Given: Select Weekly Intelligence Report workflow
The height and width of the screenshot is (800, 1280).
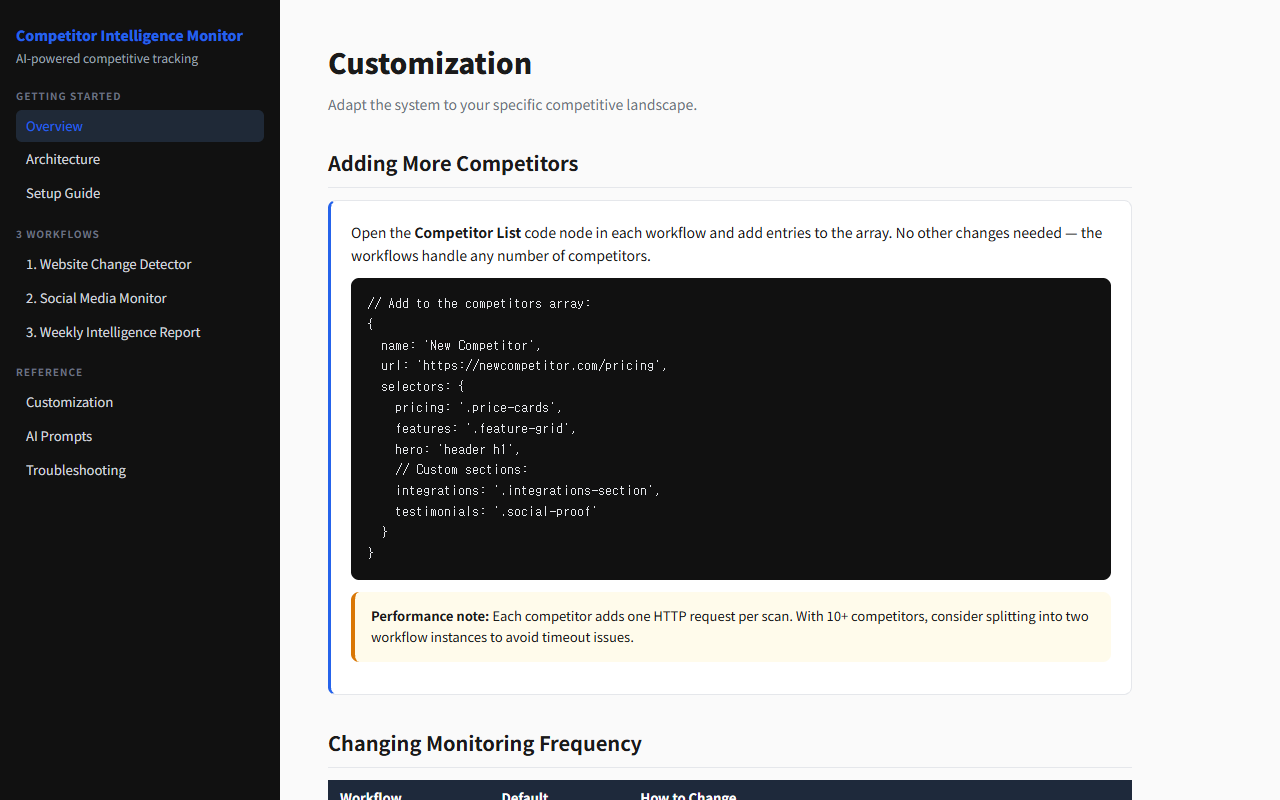Looking at the screenshot, I should 112,332.
